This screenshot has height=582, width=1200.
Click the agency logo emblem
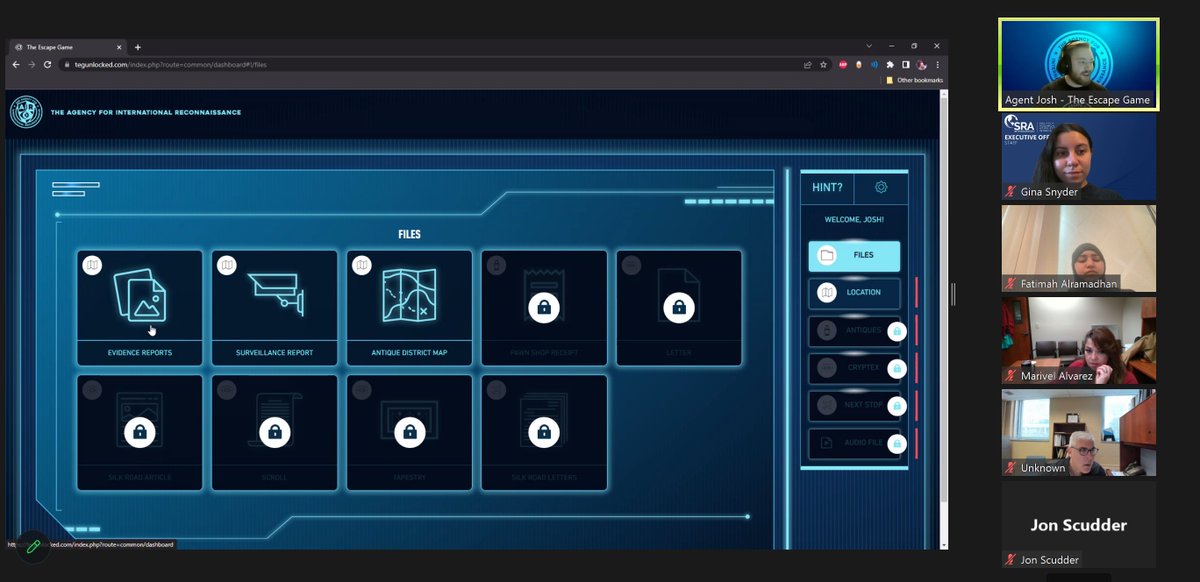pos(26,111)
